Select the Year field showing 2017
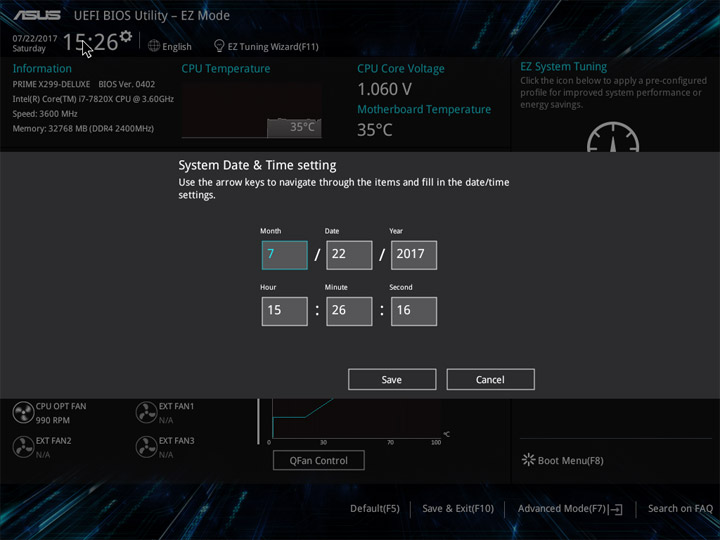 click(414, 255)
